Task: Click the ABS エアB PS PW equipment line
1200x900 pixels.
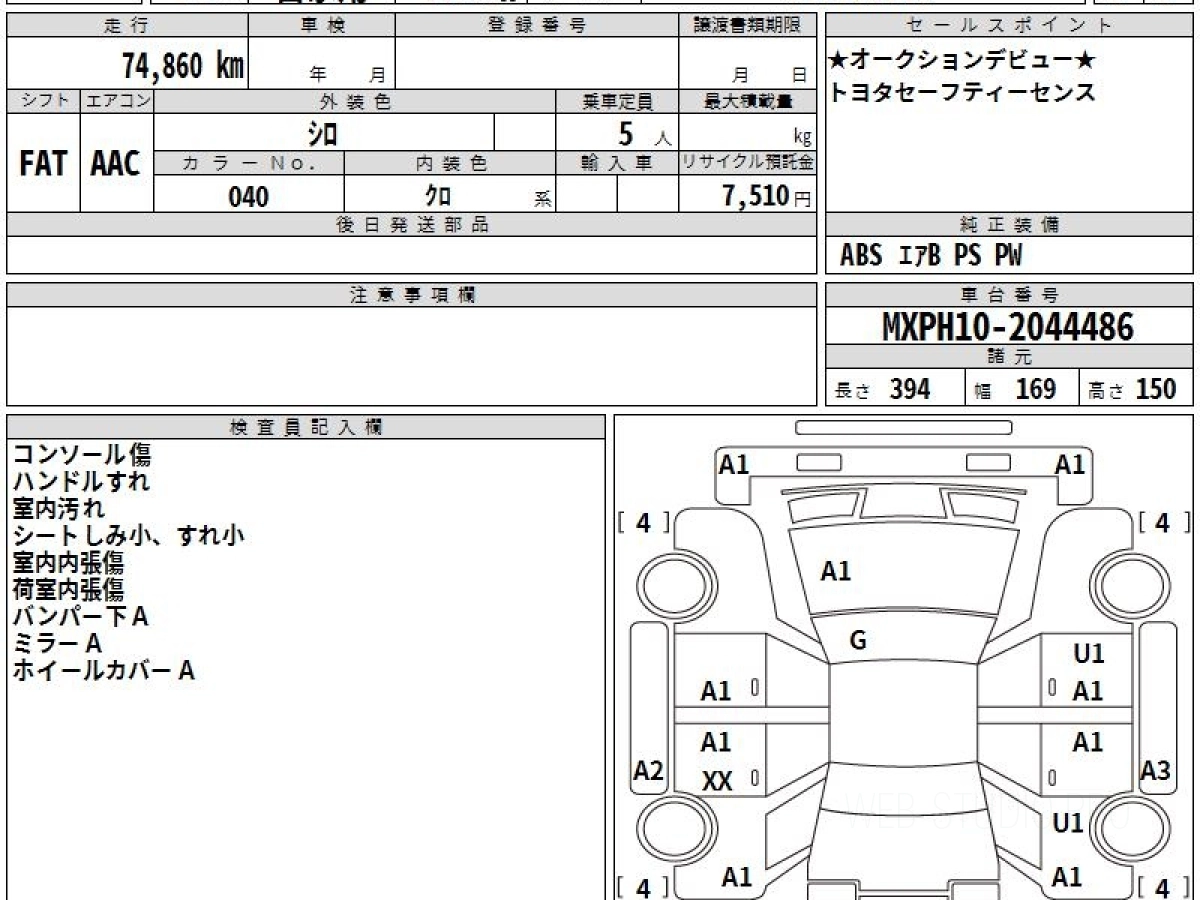Action: pyautogui.click(x=931, y=256)
